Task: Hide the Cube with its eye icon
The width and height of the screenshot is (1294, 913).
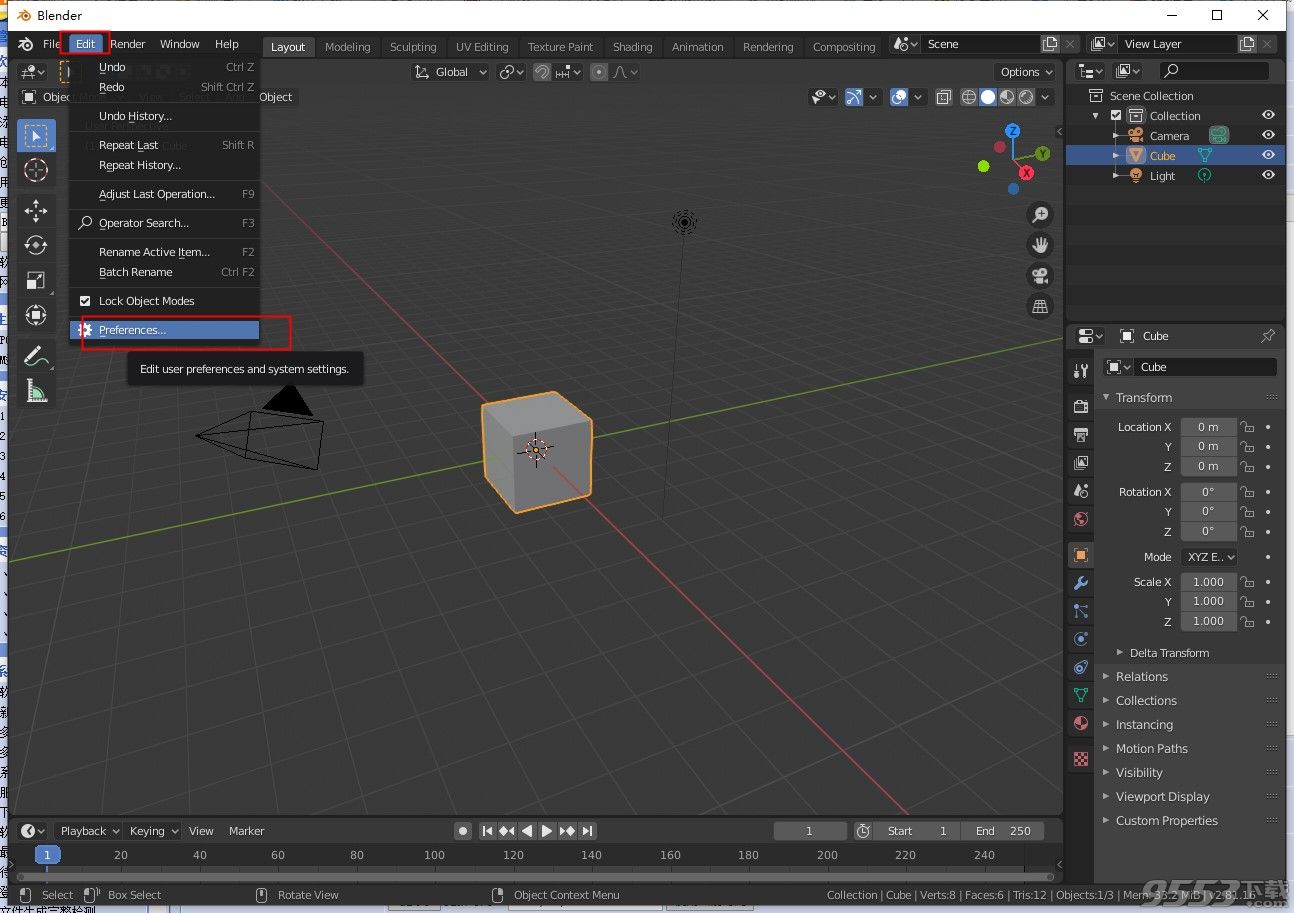Action: [1268, 155]
